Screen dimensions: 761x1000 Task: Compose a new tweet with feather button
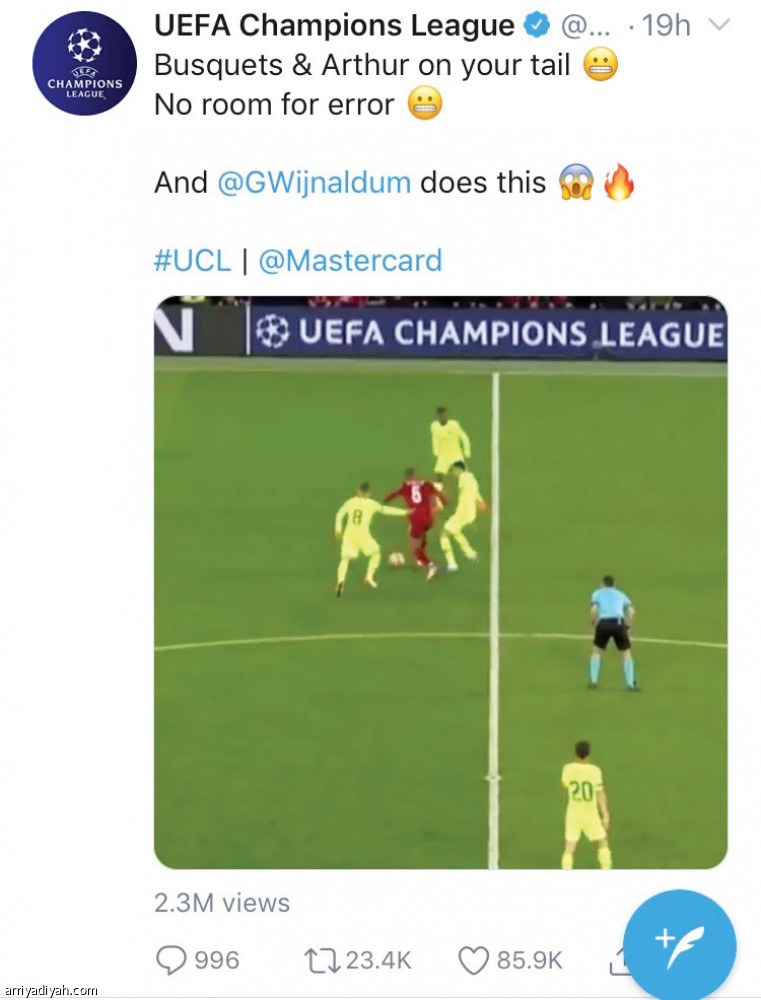click(x=679, y=946)
